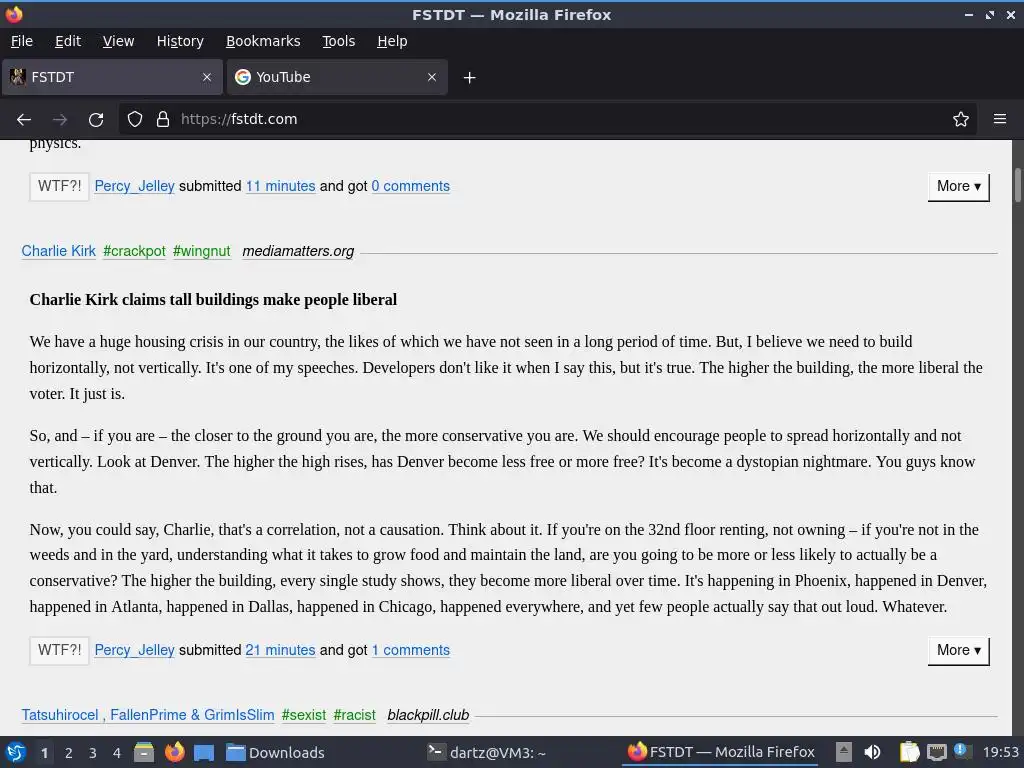Viewport: 1024px width, 768px height.
Task: Open the tracking protection shield icon
Action: [135, 120]
